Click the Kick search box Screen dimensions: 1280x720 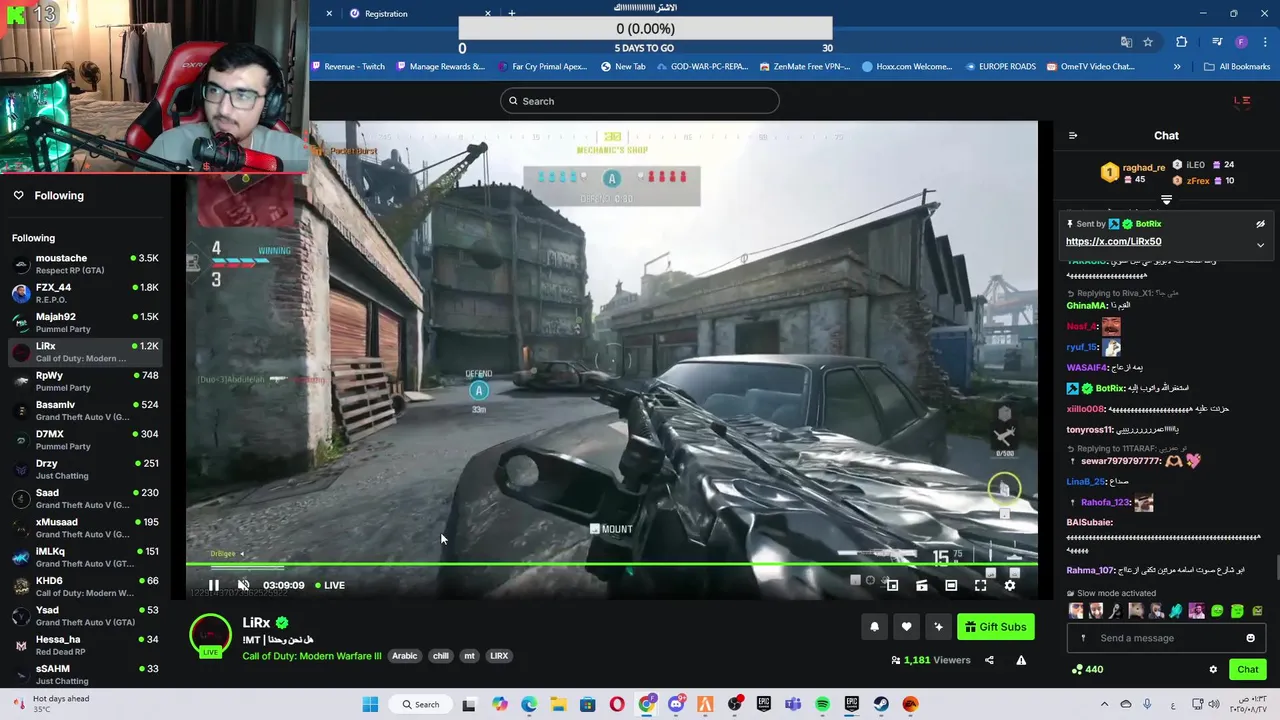coord(640,101)
